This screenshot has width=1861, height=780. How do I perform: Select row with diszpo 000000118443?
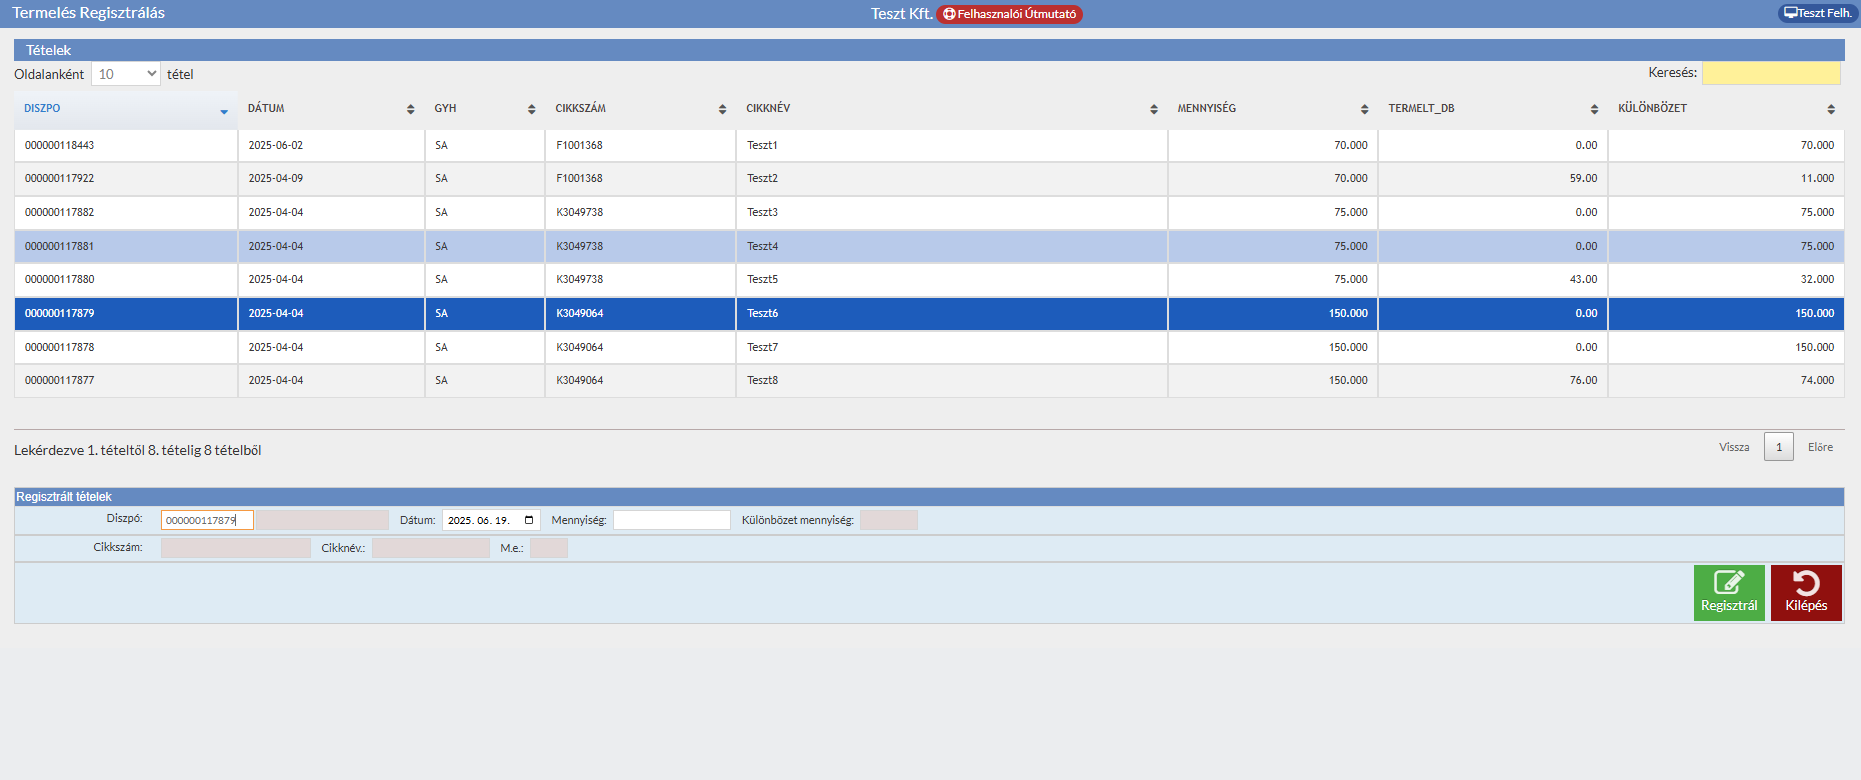60,145
